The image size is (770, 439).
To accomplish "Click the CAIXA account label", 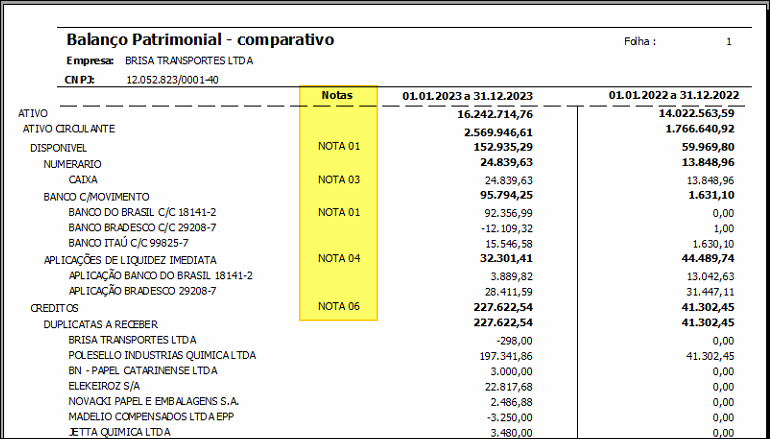I will click(x=83, y=180).
